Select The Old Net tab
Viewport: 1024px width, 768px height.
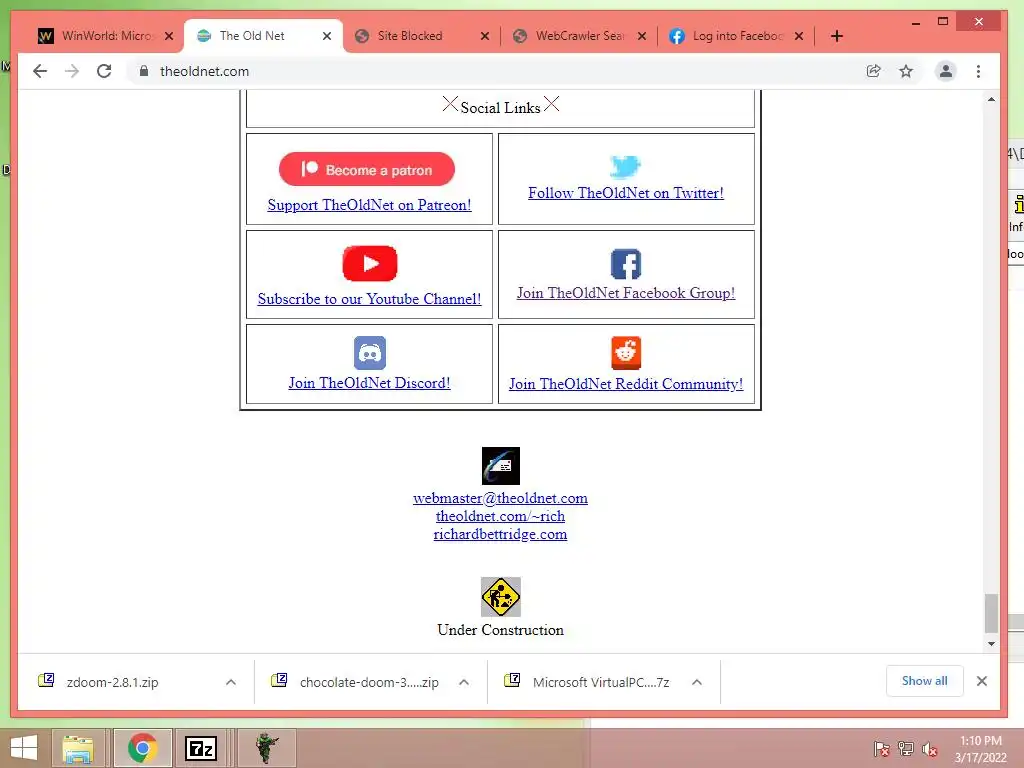[x=263, y=36]
